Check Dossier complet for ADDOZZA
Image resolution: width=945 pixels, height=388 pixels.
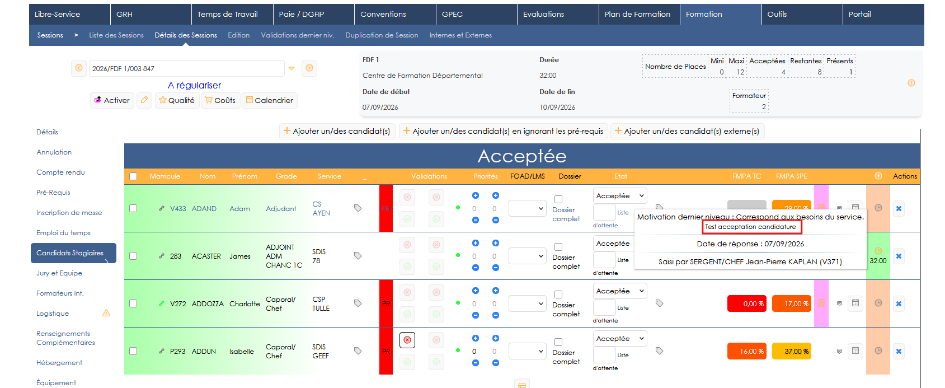tap(558, 295)
